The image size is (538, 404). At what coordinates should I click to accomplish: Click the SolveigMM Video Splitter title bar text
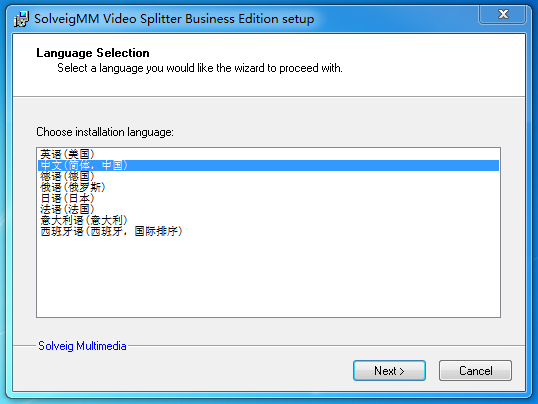(x=174, y=19)
